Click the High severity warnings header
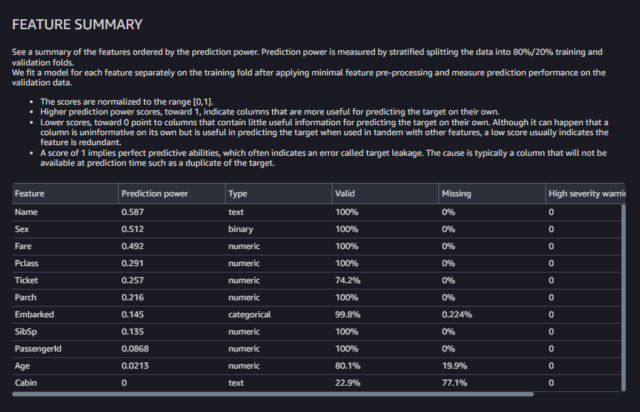The width and height of the screenshot is (640, 412). 585,194
